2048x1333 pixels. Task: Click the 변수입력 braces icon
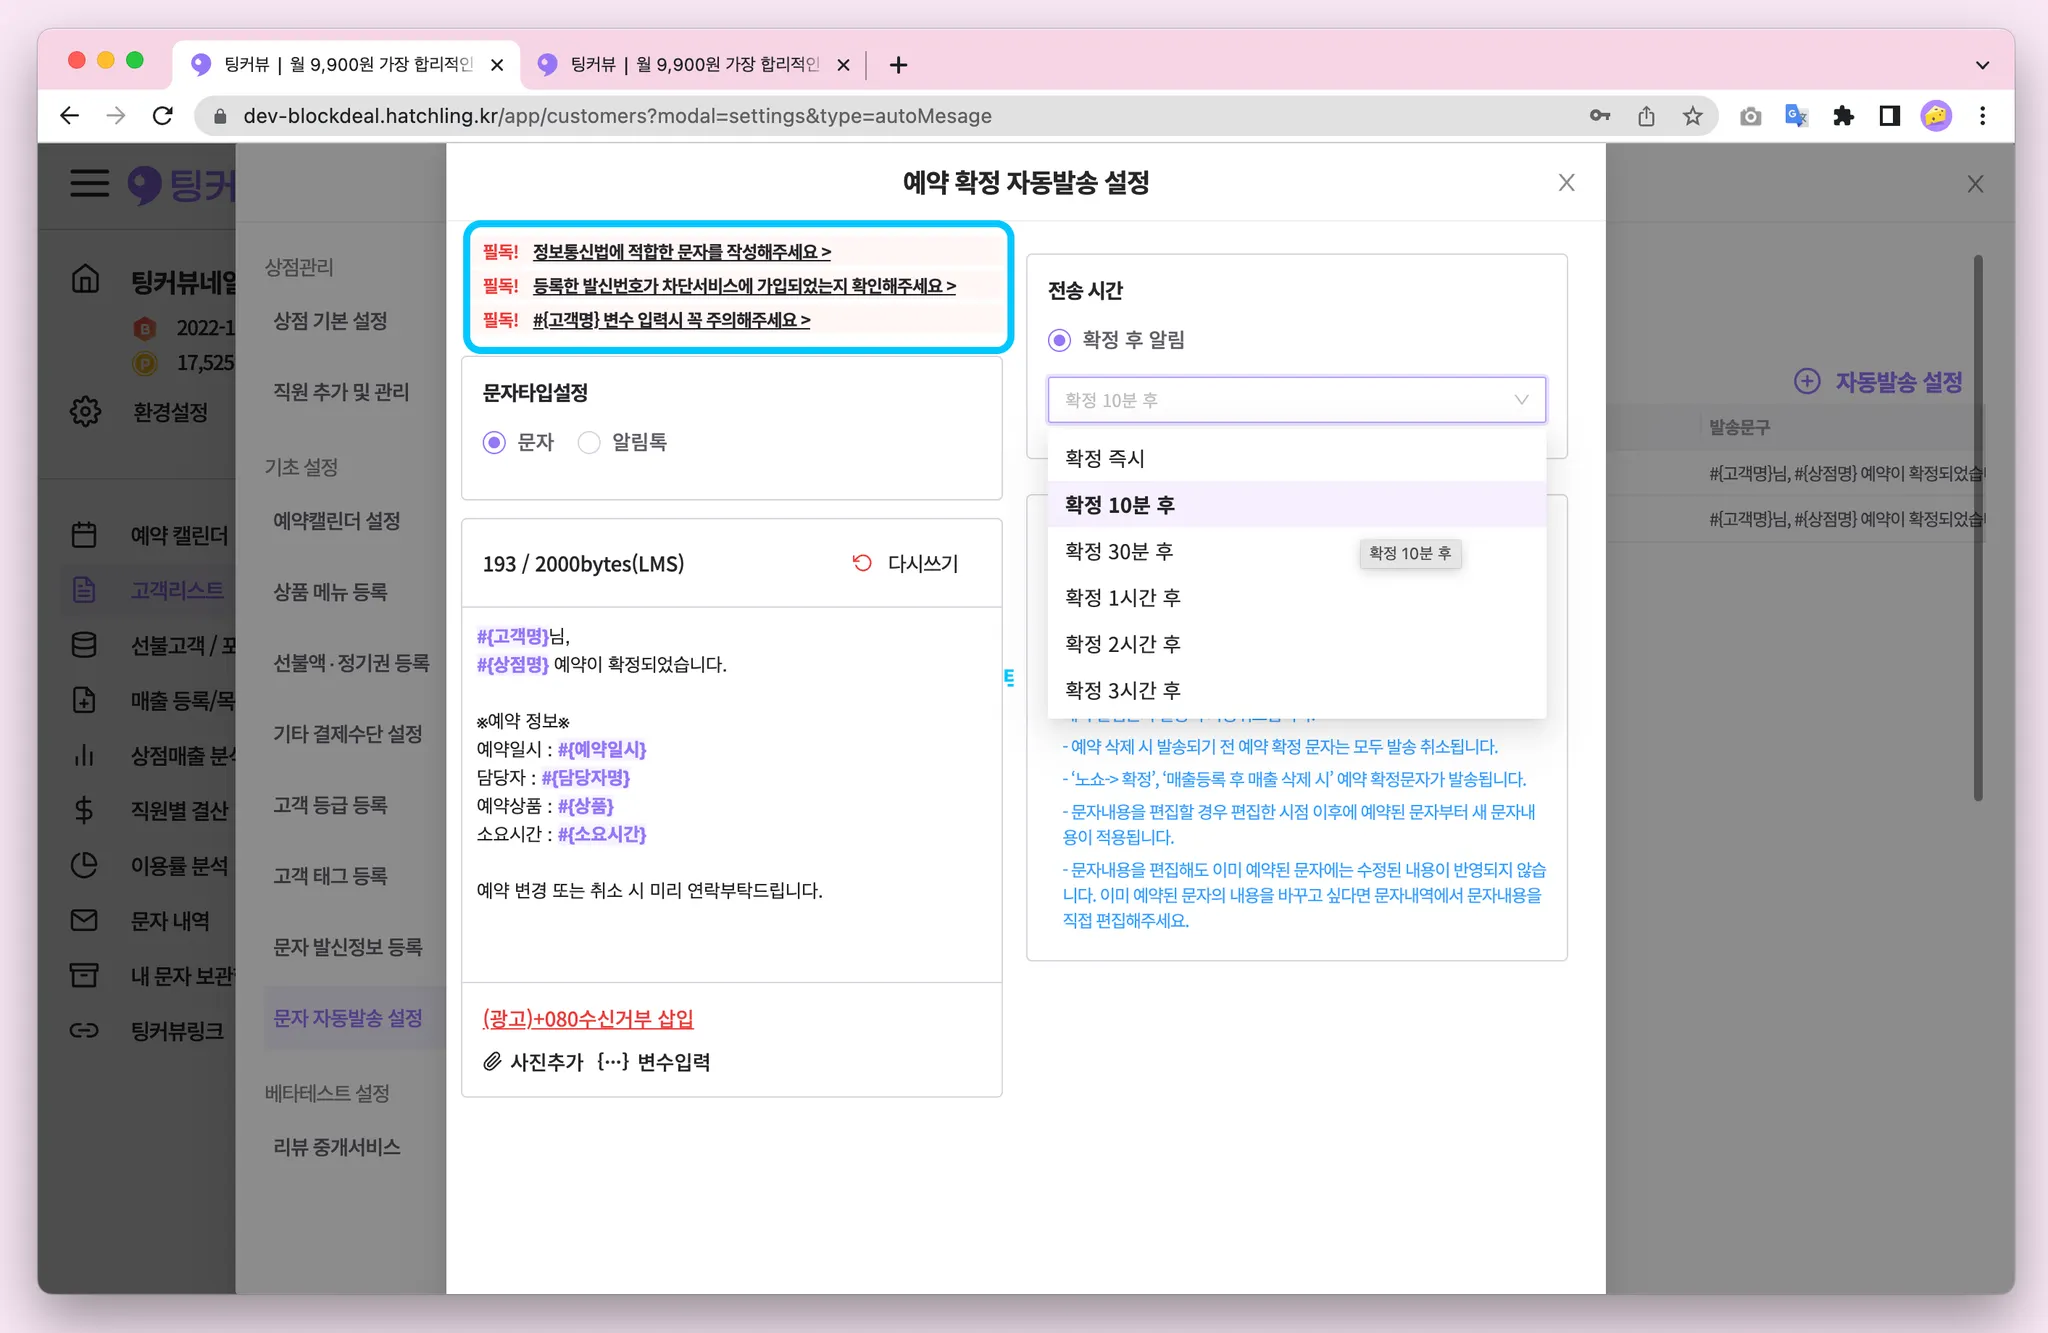click(x=612, y=1062)
